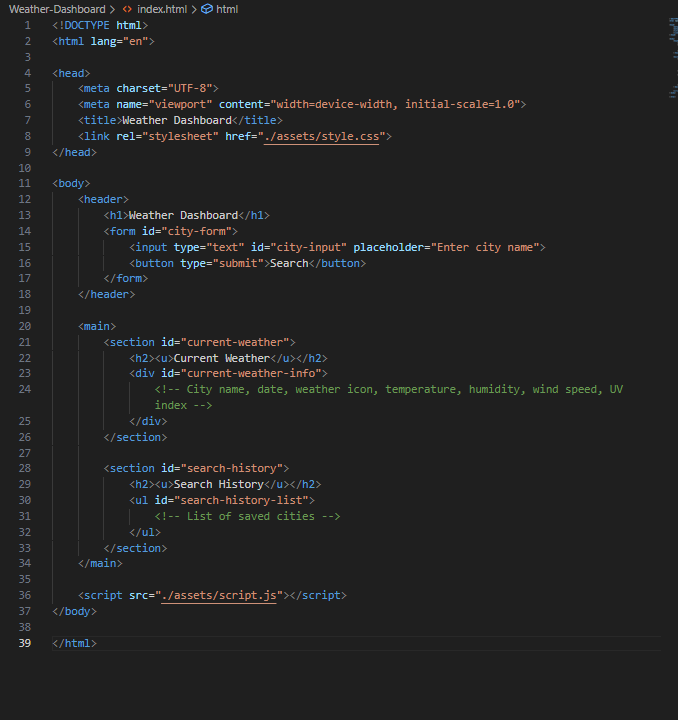Click the "city-form" id value

pos(196,231)
